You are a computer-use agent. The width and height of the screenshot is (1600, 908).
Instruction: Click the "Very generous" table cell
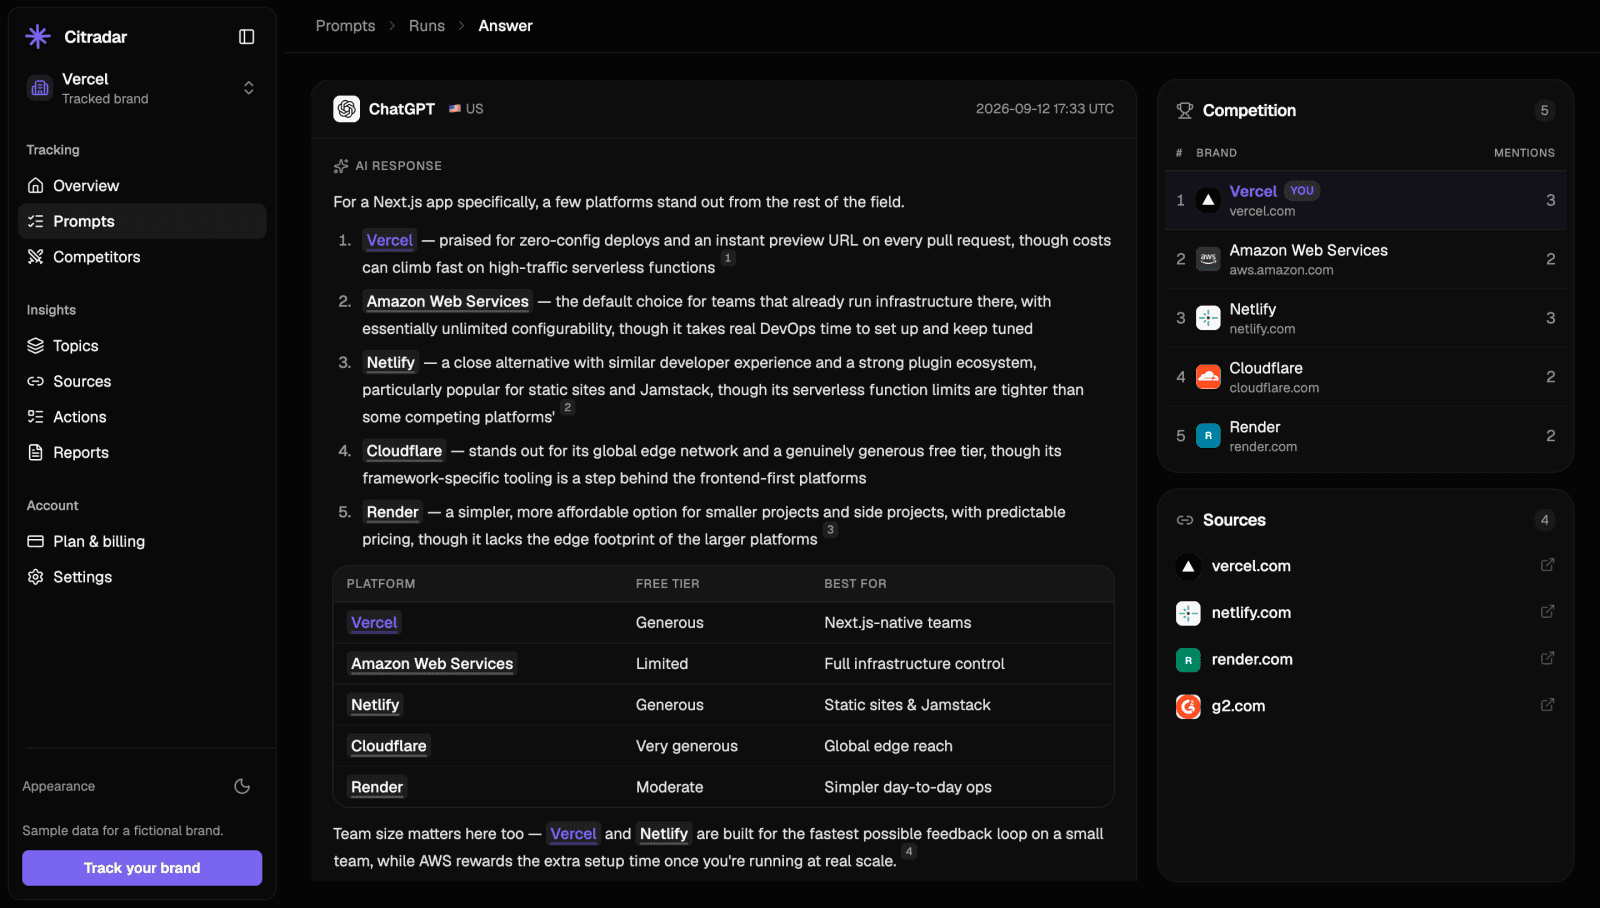click(687, 746)
